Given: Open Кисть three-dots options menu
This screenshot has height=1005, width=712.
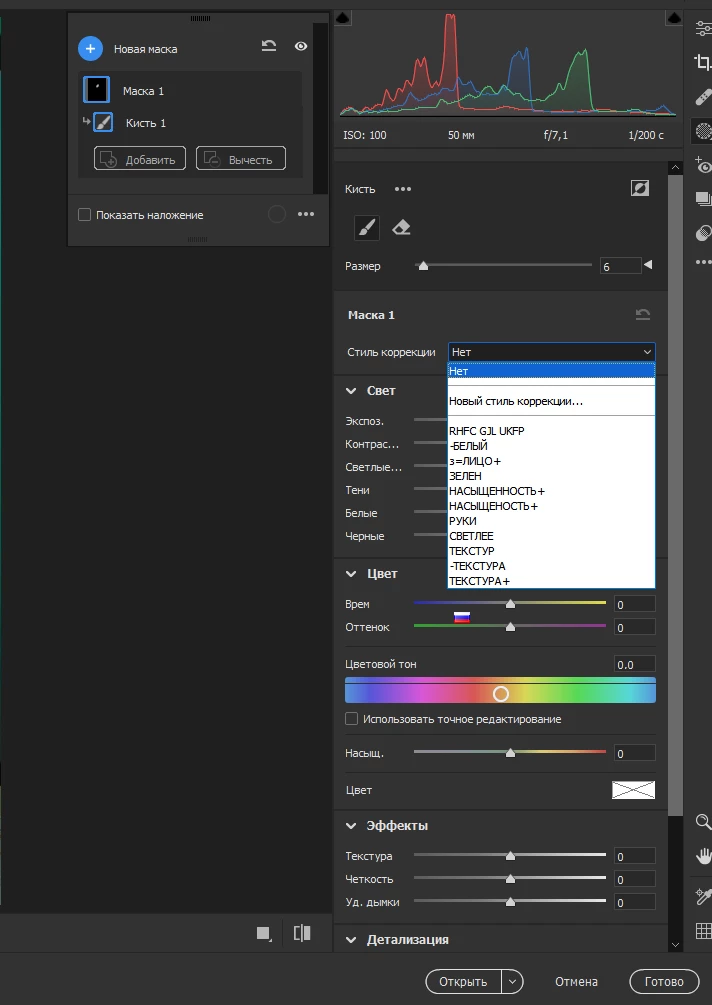Looking at the screenshot, I should click(402, 189).
